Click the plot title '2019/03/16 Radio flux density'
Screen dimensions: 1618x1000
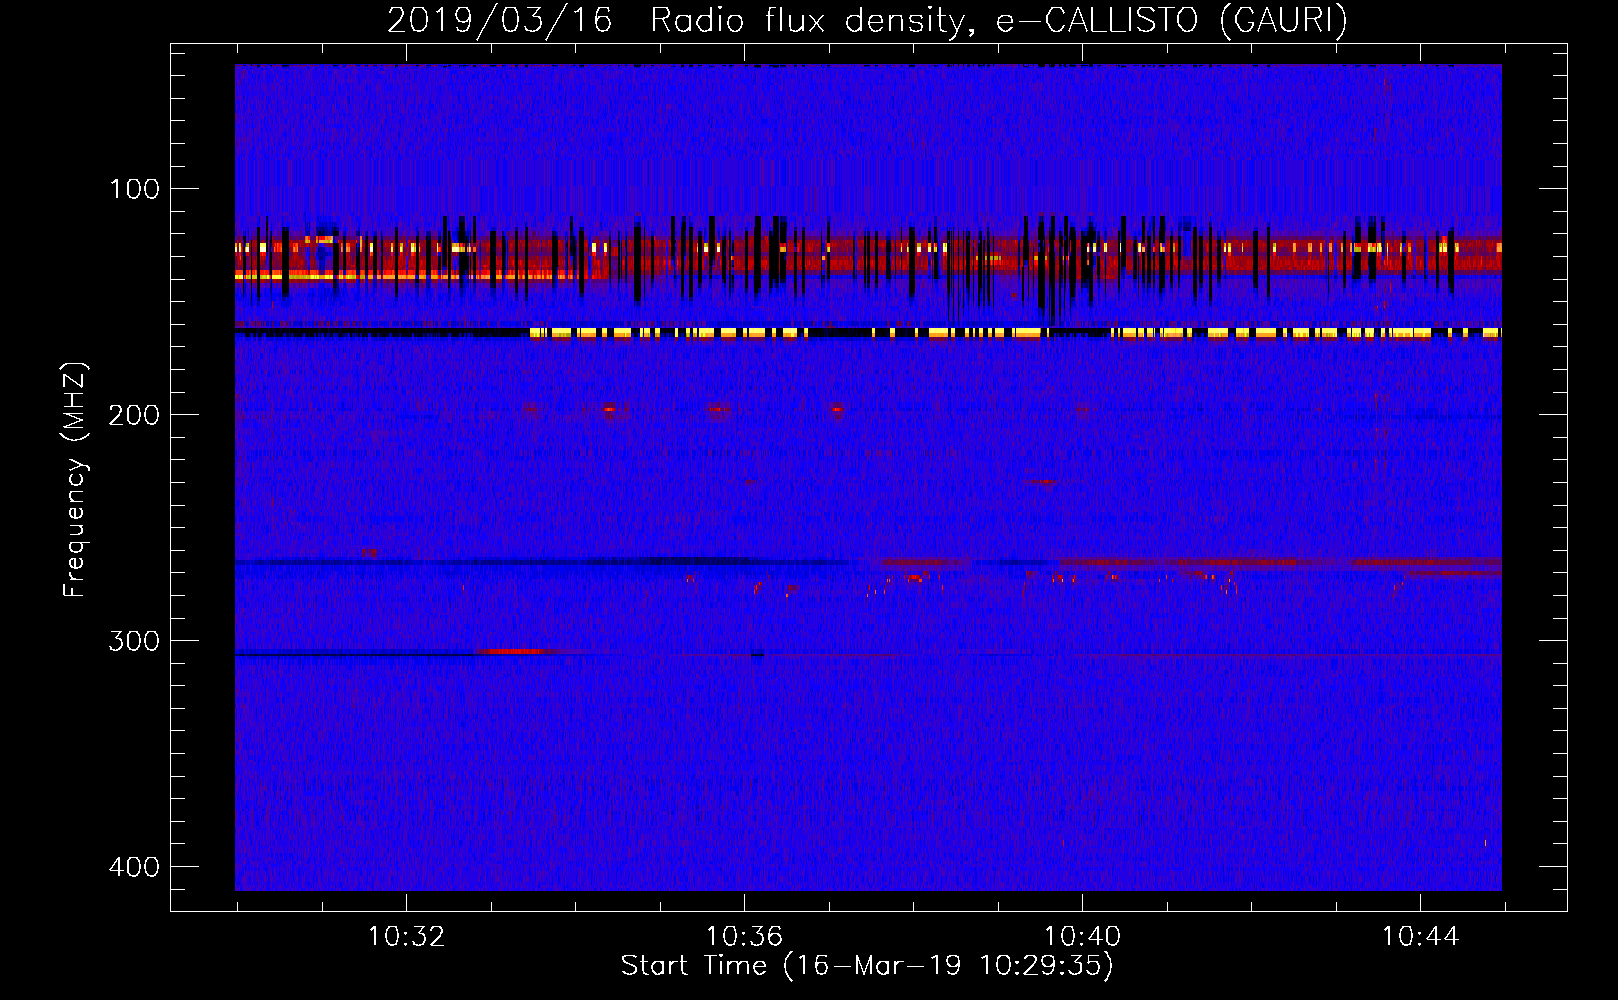(681, 20)
